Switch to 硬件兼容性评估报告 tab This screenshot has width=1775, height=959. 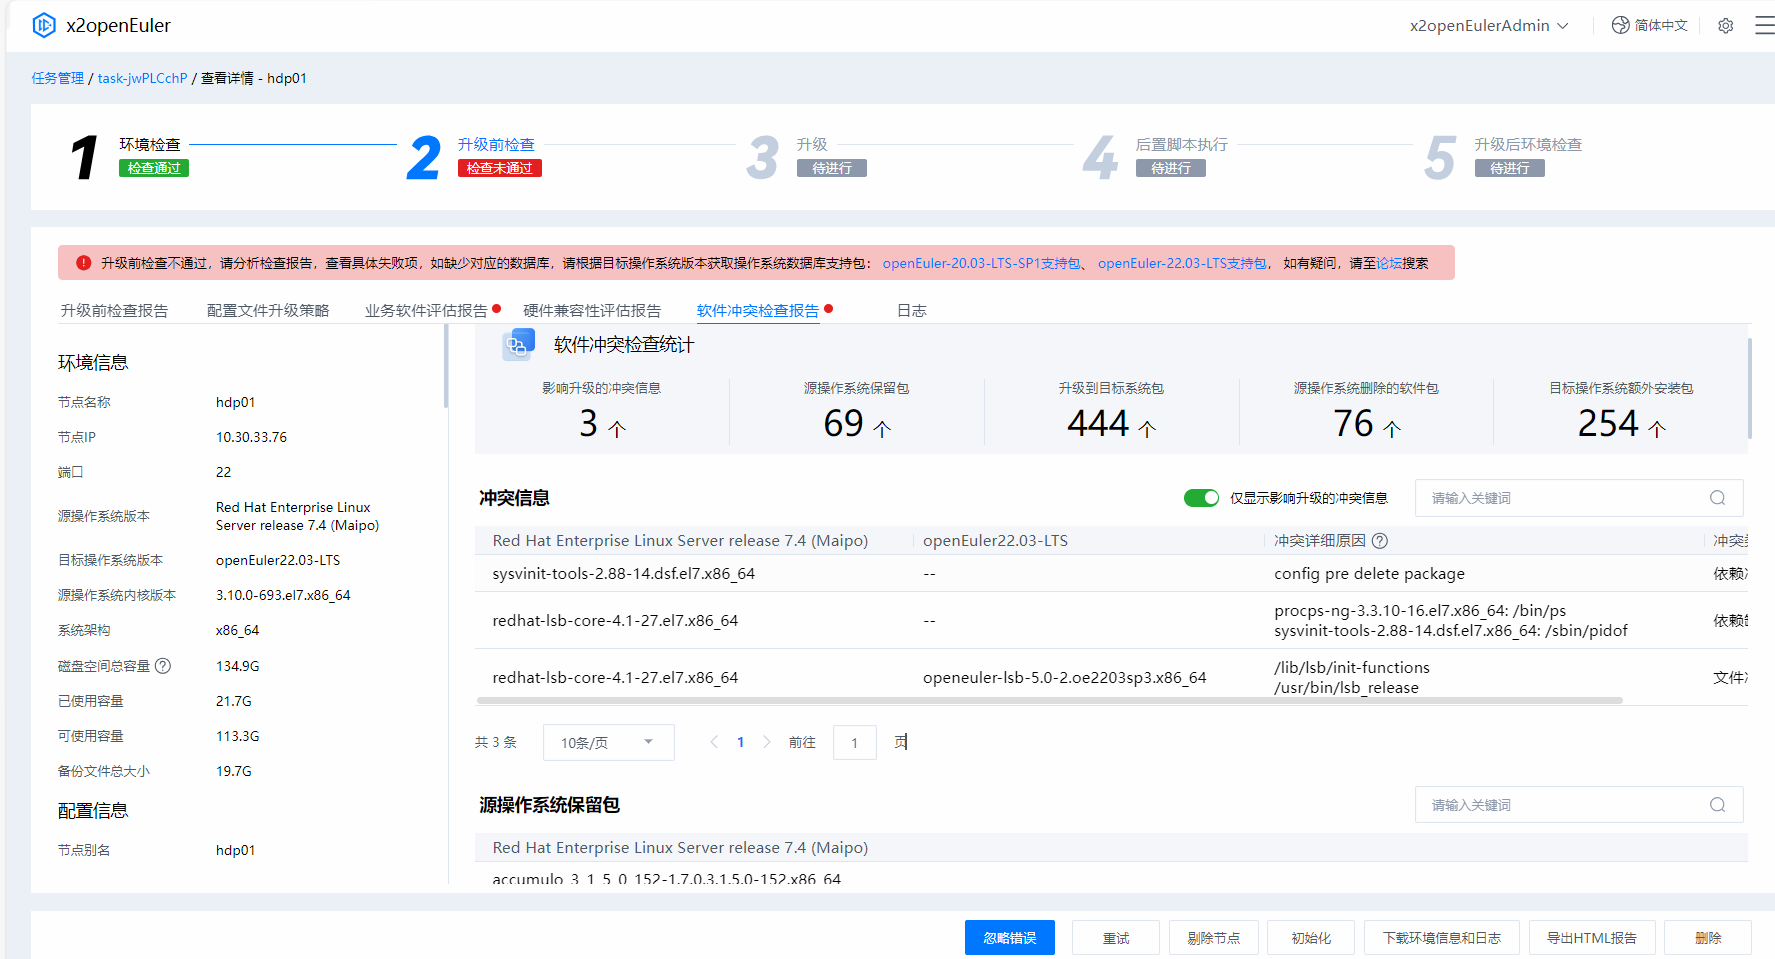592,311
